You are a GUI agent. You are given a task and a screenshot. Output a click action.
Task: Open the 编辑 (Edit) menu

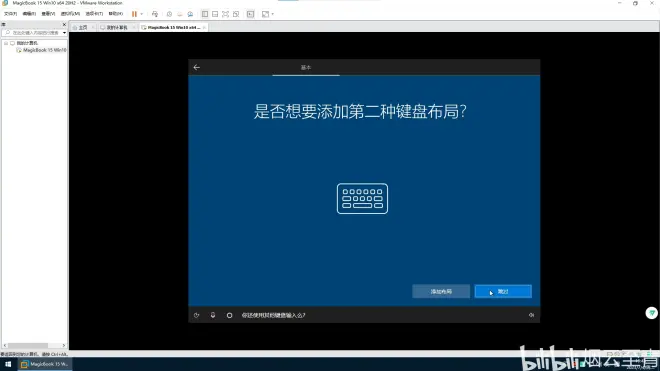pos(29,14)
